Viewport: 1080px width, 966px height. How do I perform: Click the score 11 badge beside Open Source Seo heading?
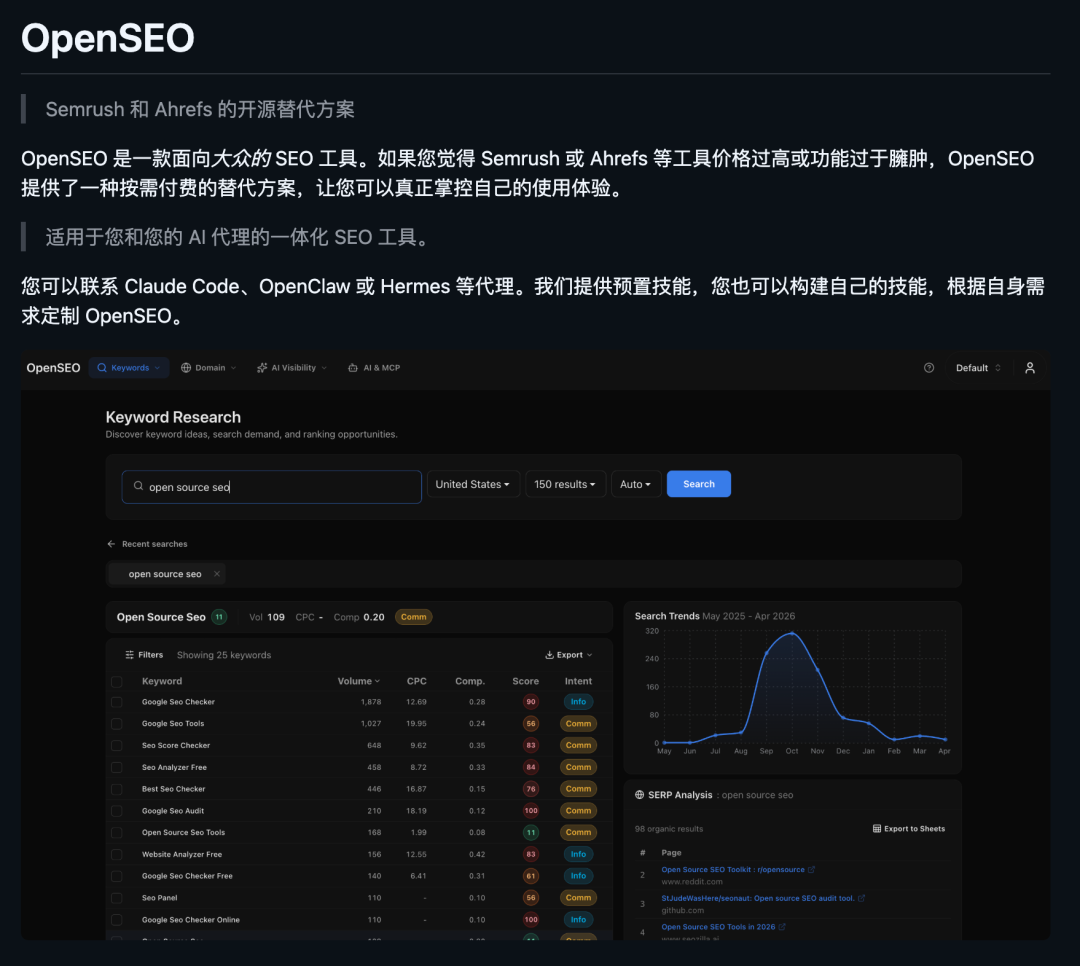click(219, 617)
